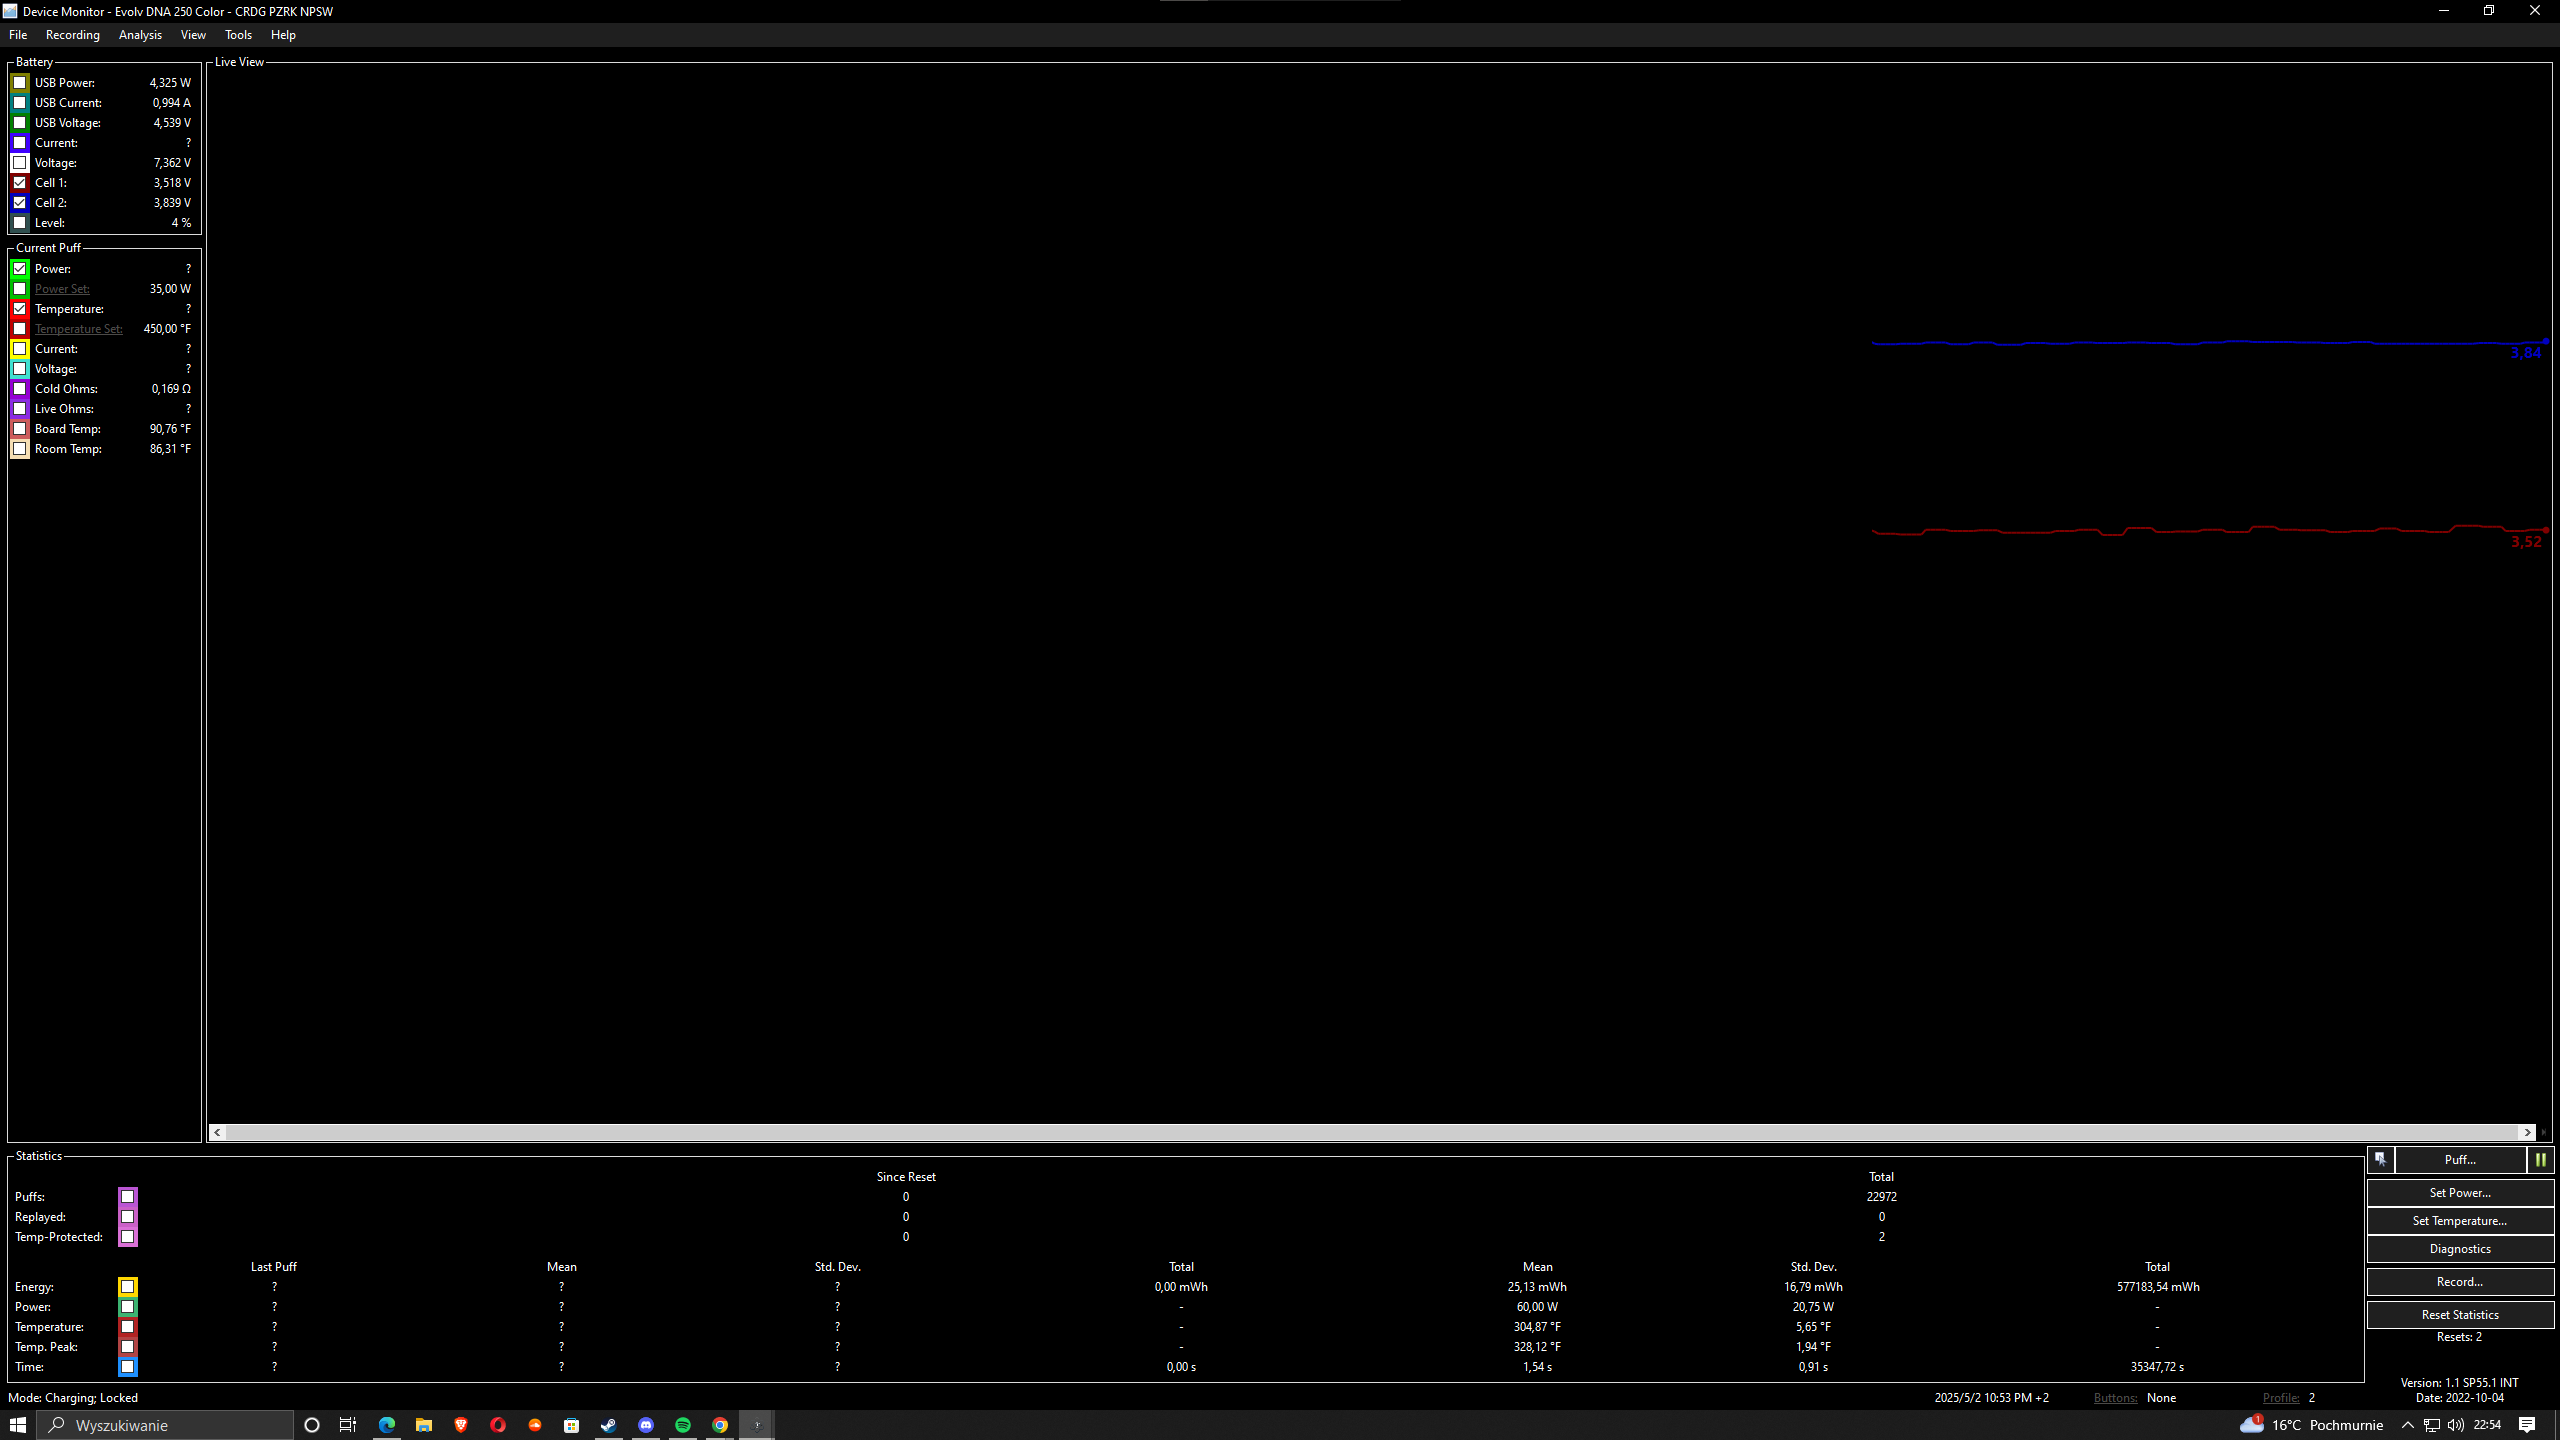Image resolution: width=2560 pixels, height=1440 pixels.
Task: Open the volume control in system tray
Action: point(2456,1425)
